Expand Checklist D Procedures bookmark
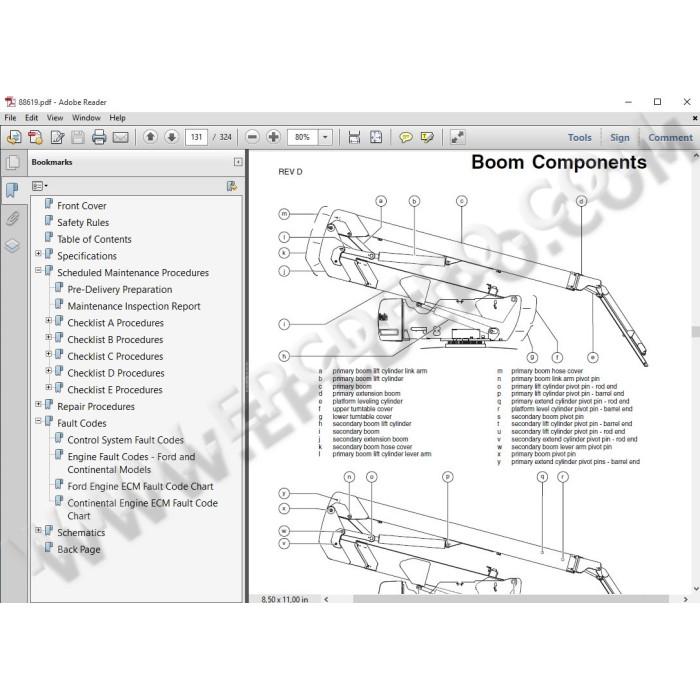This screenshot has width=700, height=700. tap(49, 371)
